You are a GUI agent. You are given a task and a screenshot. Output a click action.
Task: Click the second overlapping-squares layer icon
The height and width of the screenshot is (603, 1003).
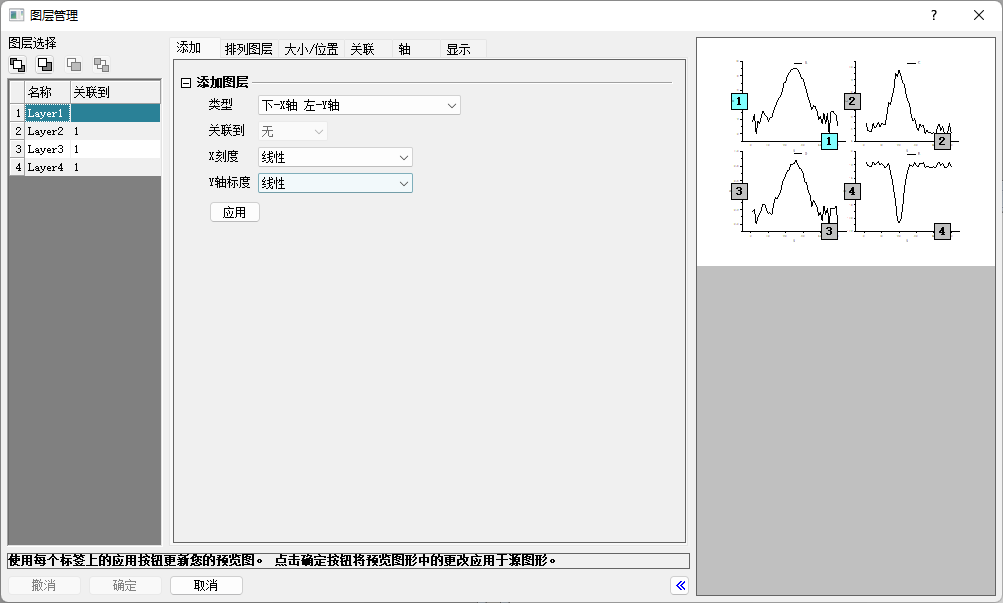coord(45,65)
